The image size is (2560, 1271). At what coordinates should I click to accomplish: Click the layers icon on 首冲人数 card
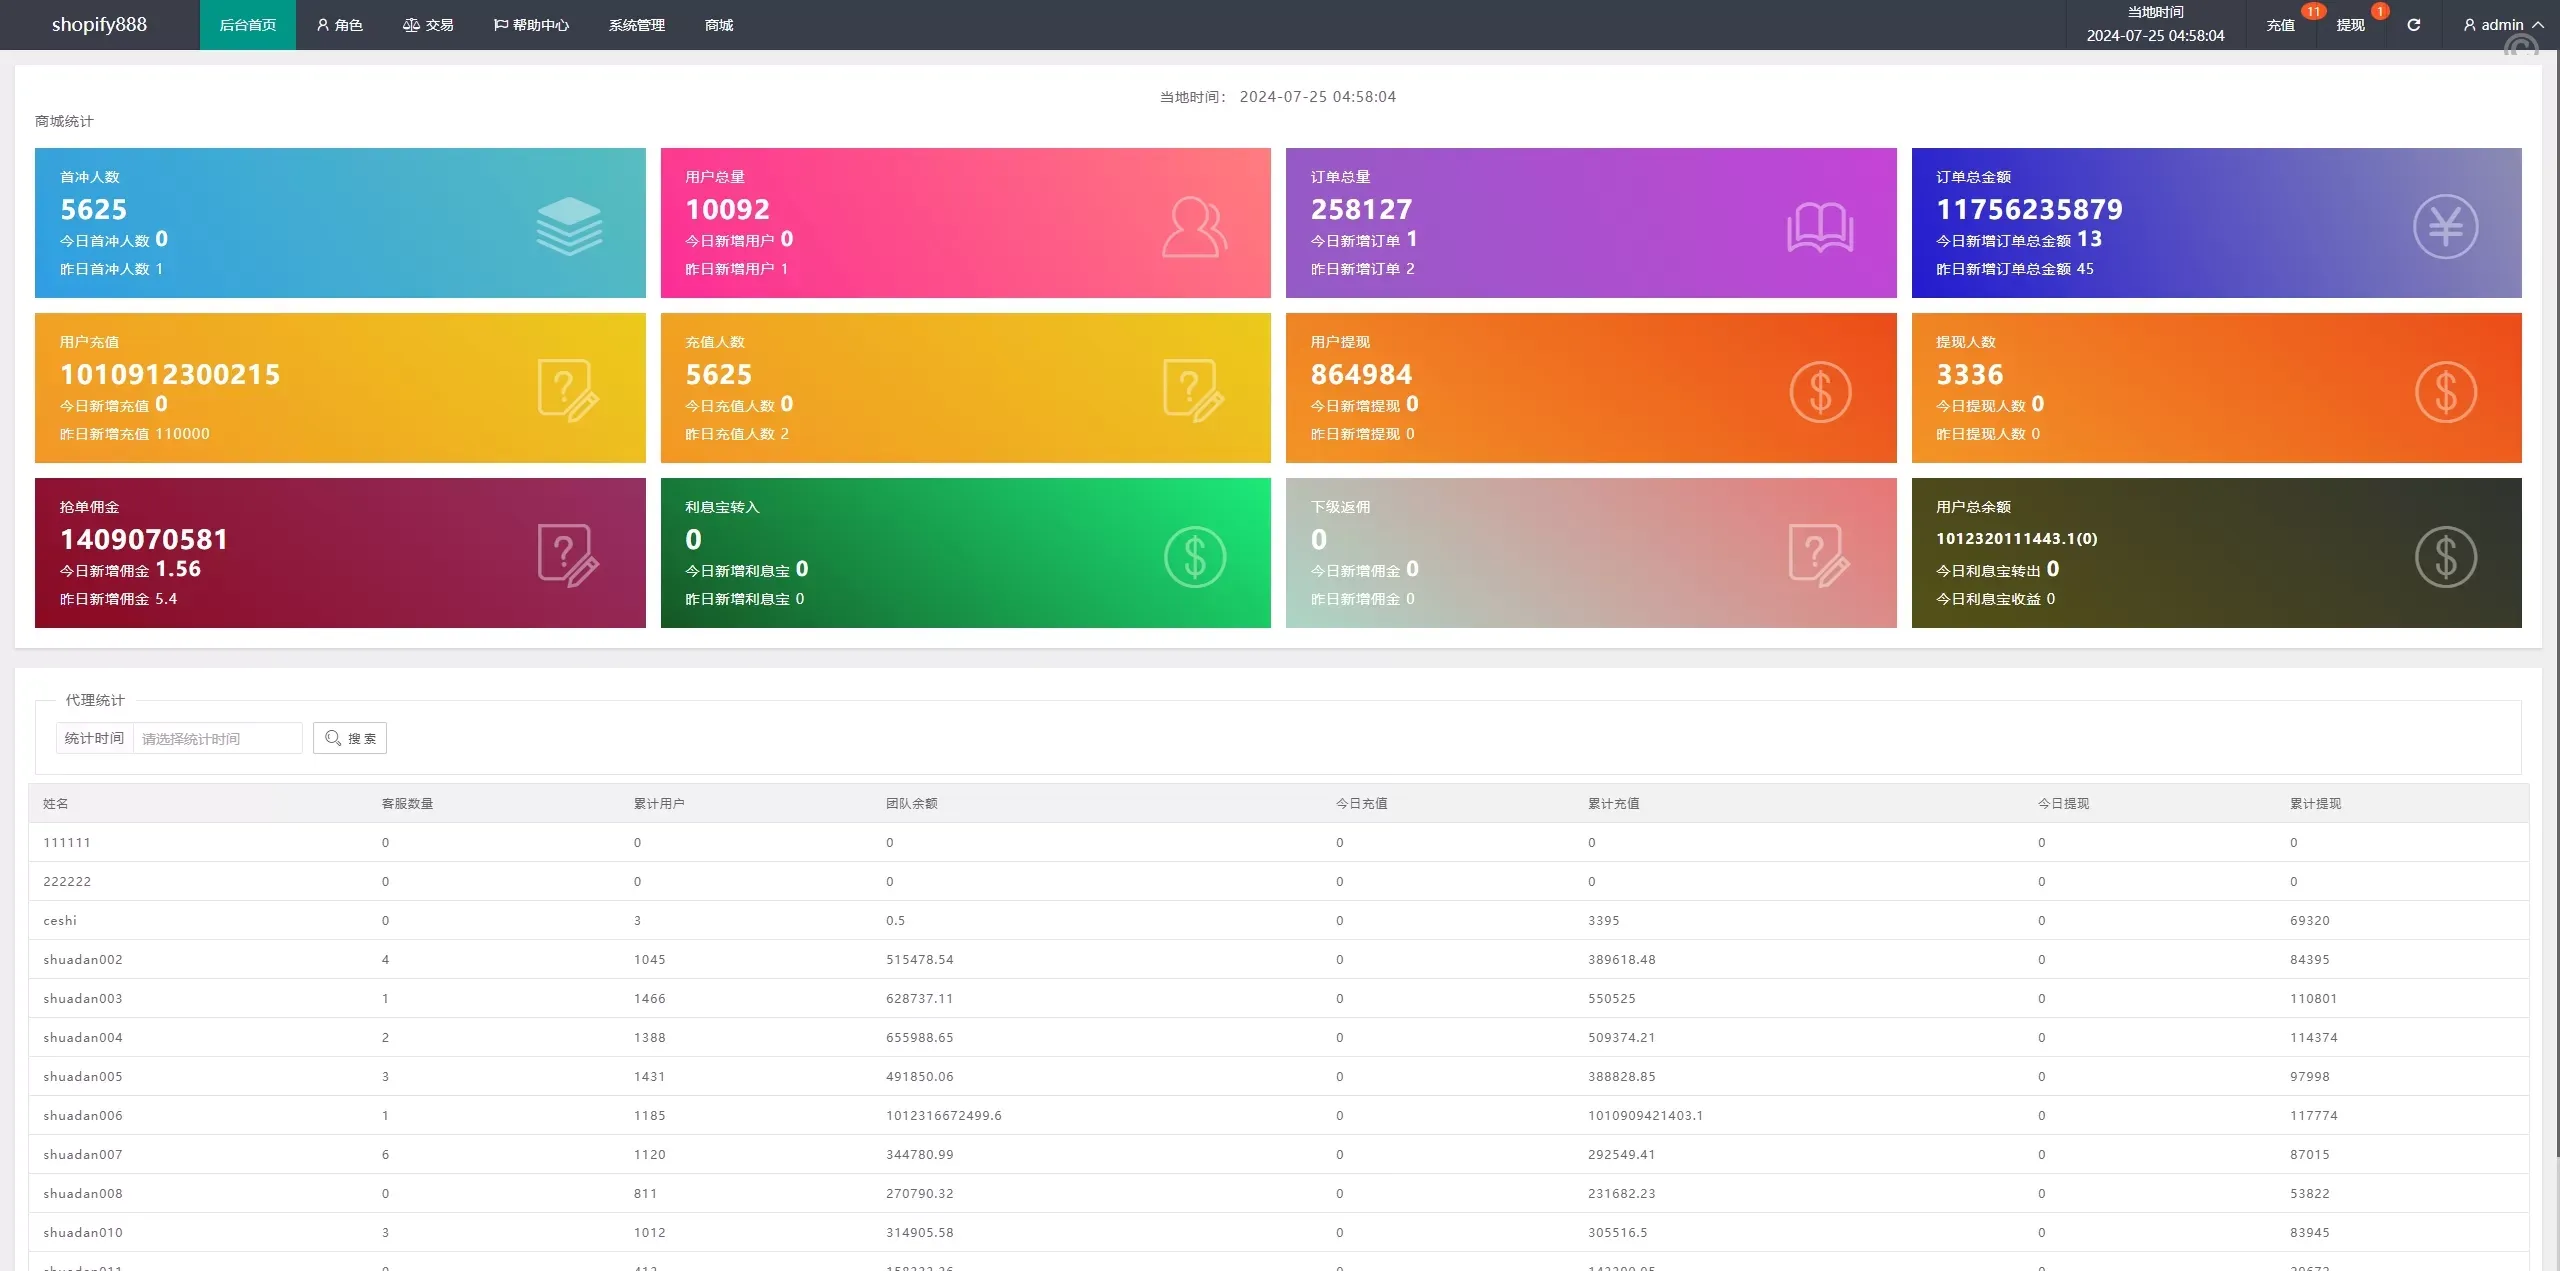point(569,226)
